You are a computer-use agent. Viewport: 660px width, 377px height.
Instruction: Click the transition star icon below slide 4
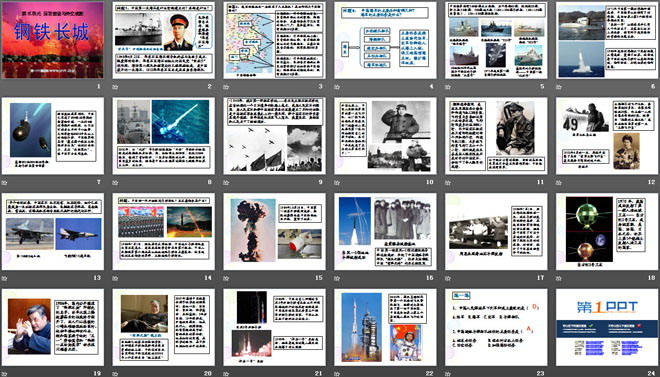pos(337,87)
